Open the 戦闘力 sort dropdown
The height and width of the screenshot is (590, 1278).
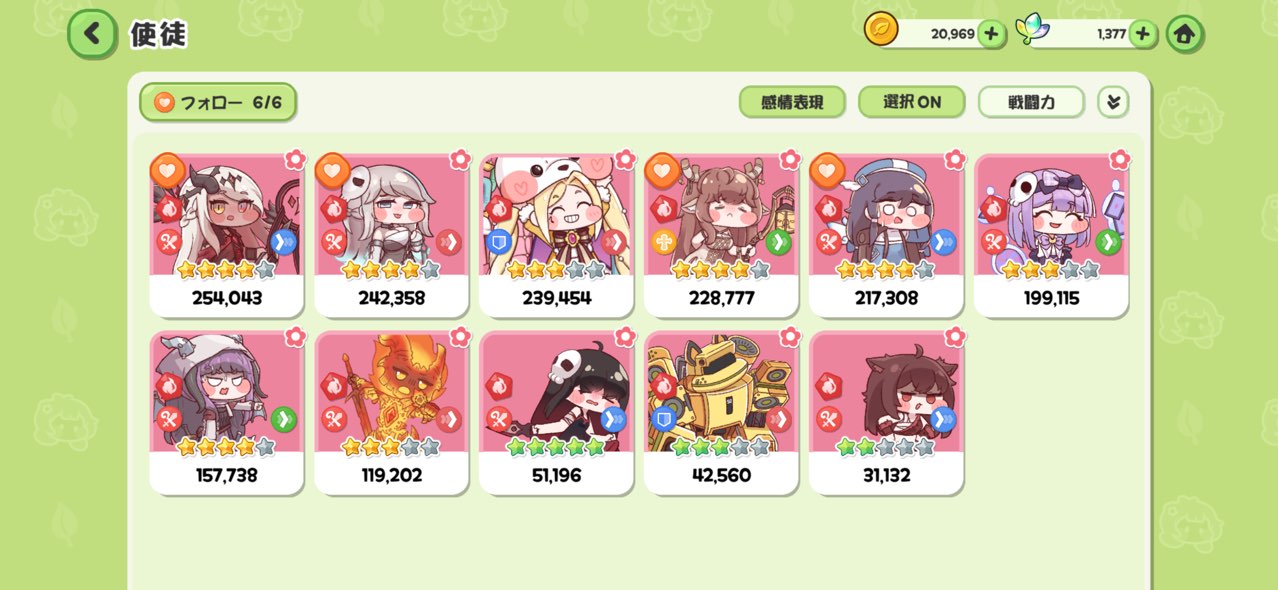click(x=1031, y=102)
